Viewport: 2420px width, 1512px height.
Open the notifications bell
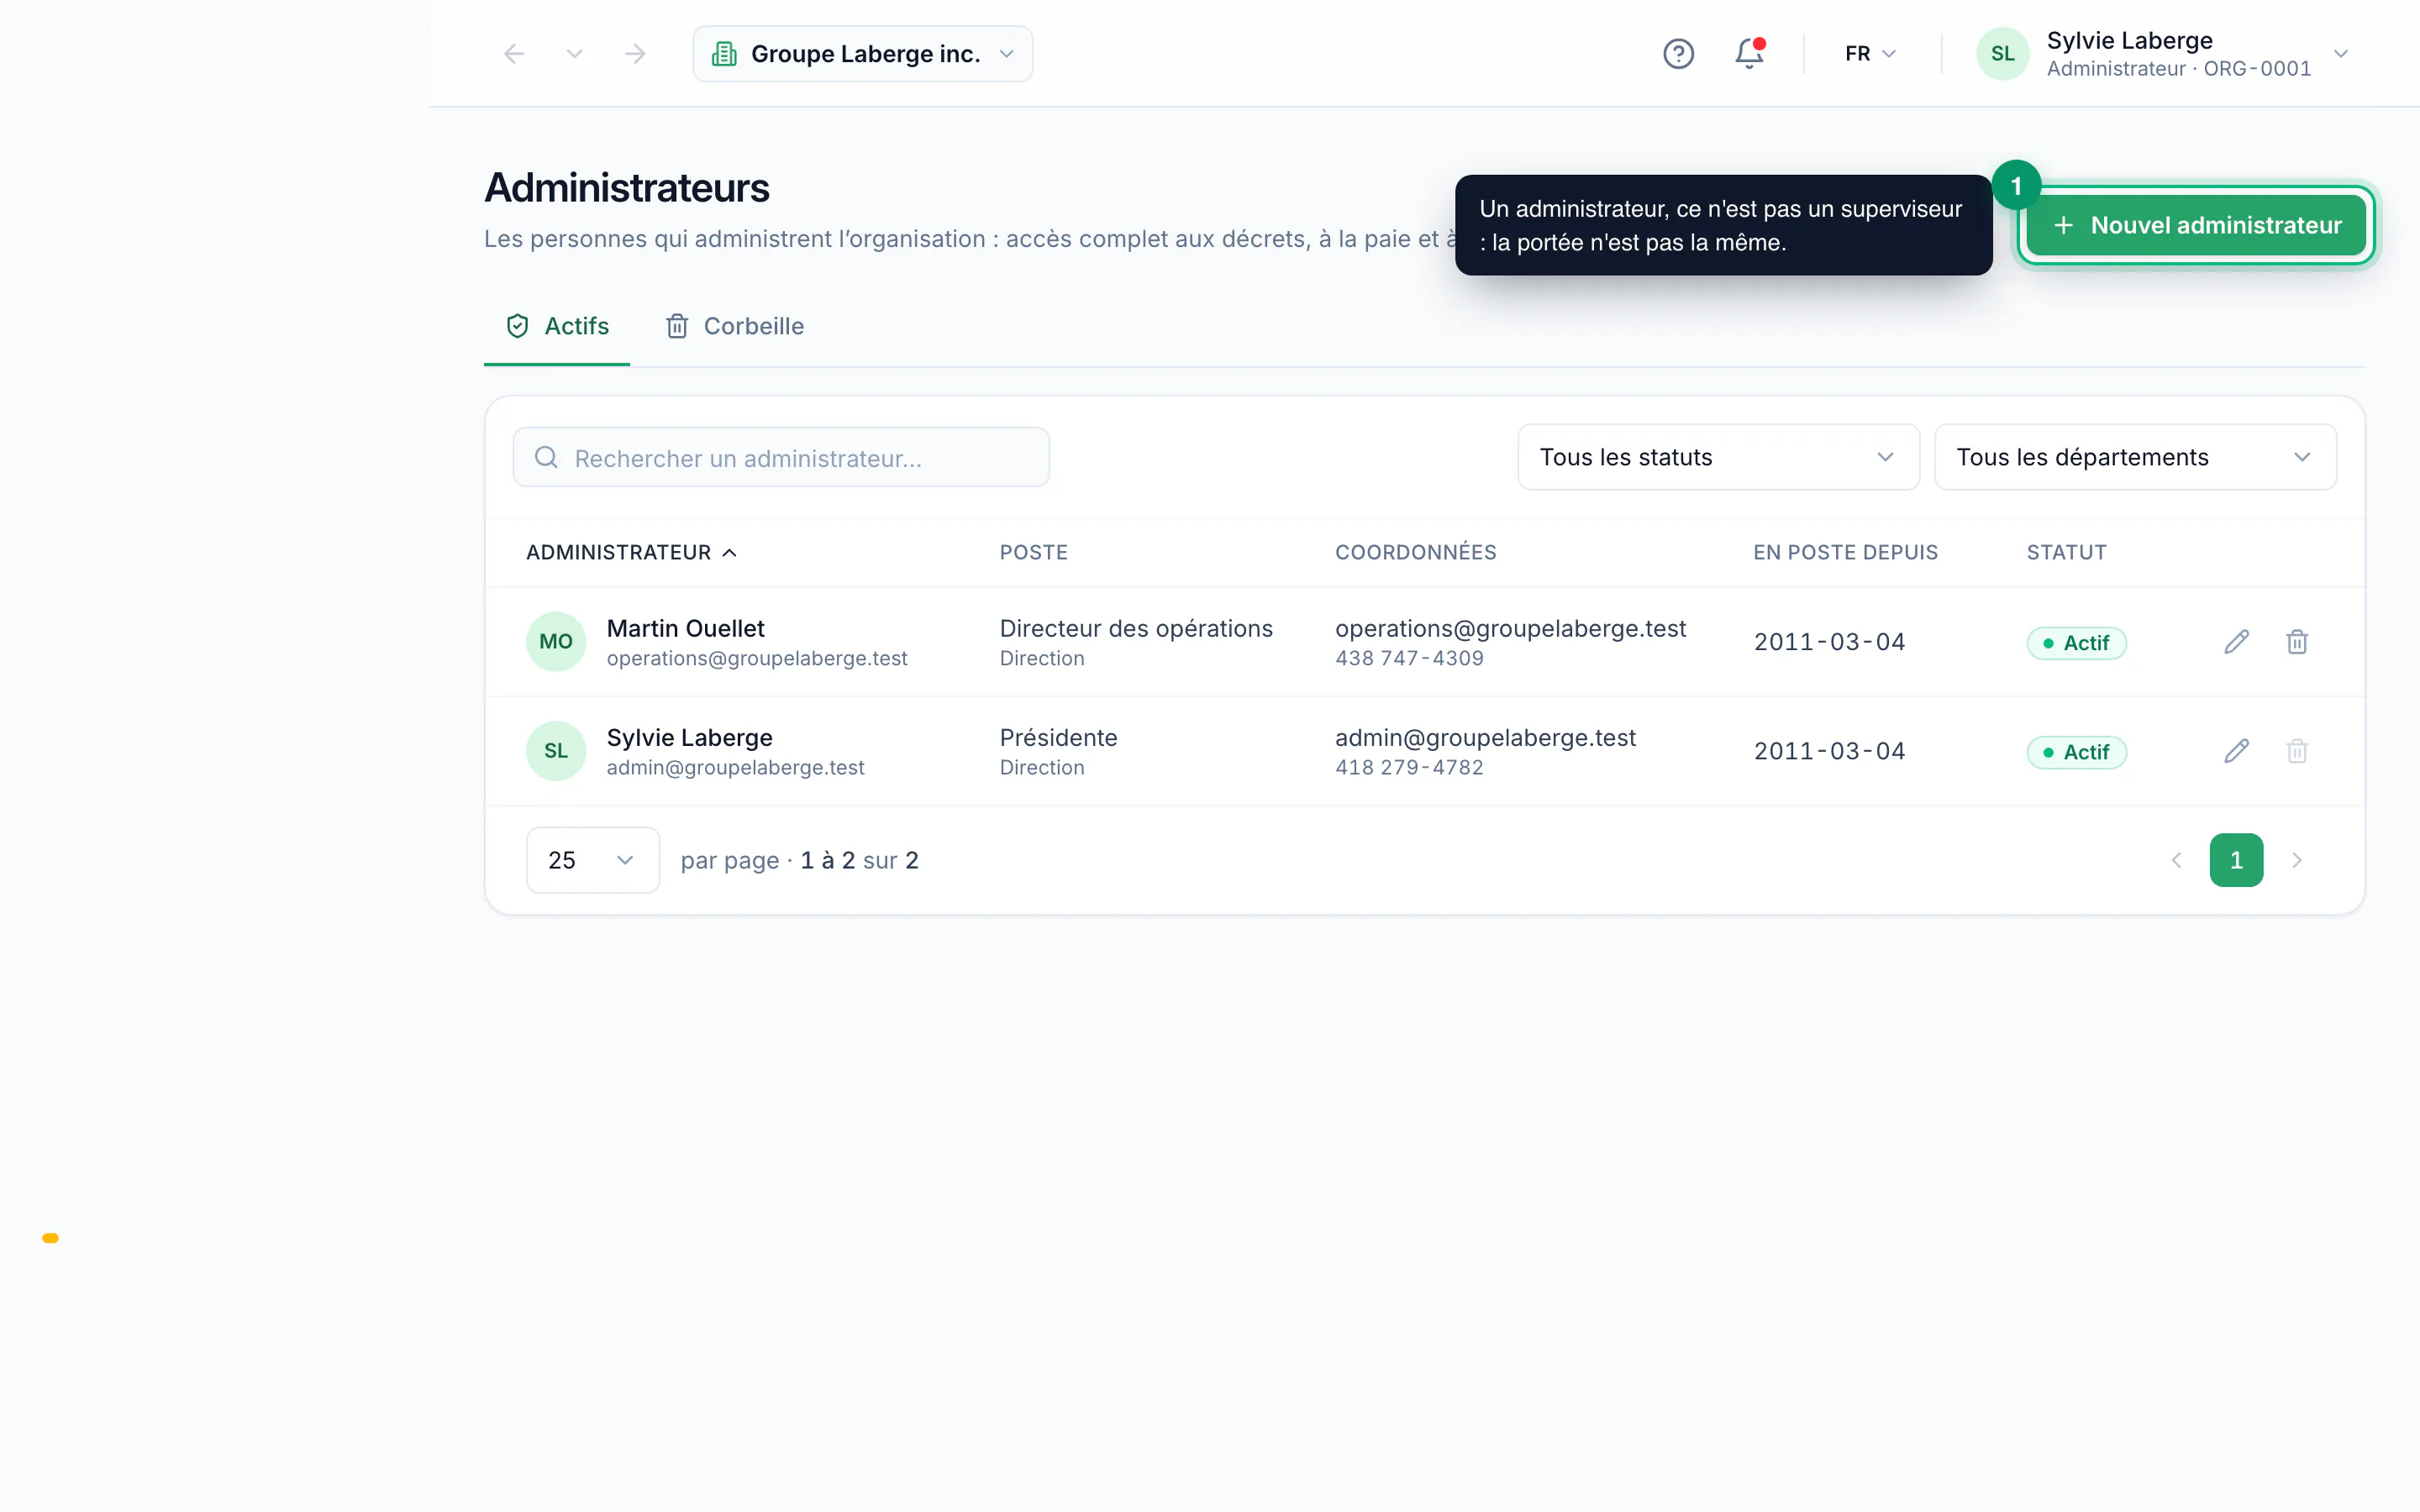pos(1749,54)
